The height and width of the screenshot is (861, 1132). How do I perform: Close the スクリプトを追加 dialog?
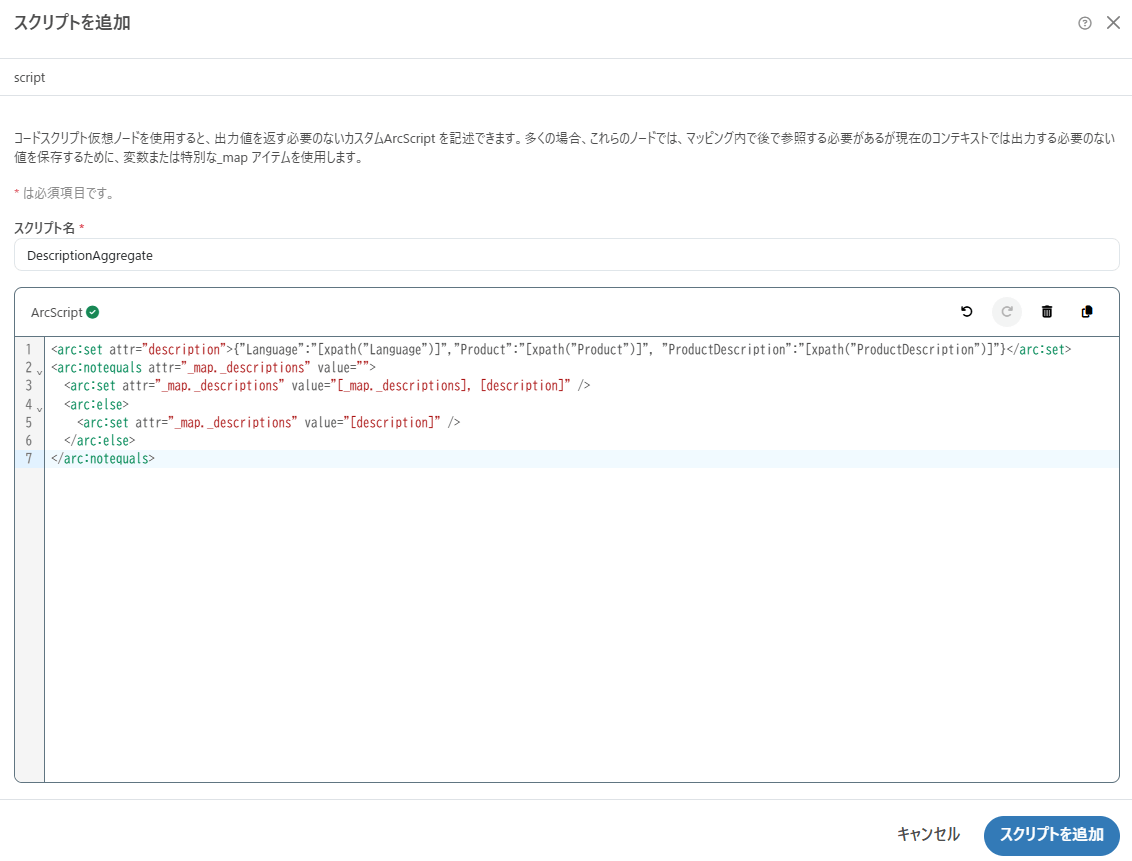[1113, 23]
